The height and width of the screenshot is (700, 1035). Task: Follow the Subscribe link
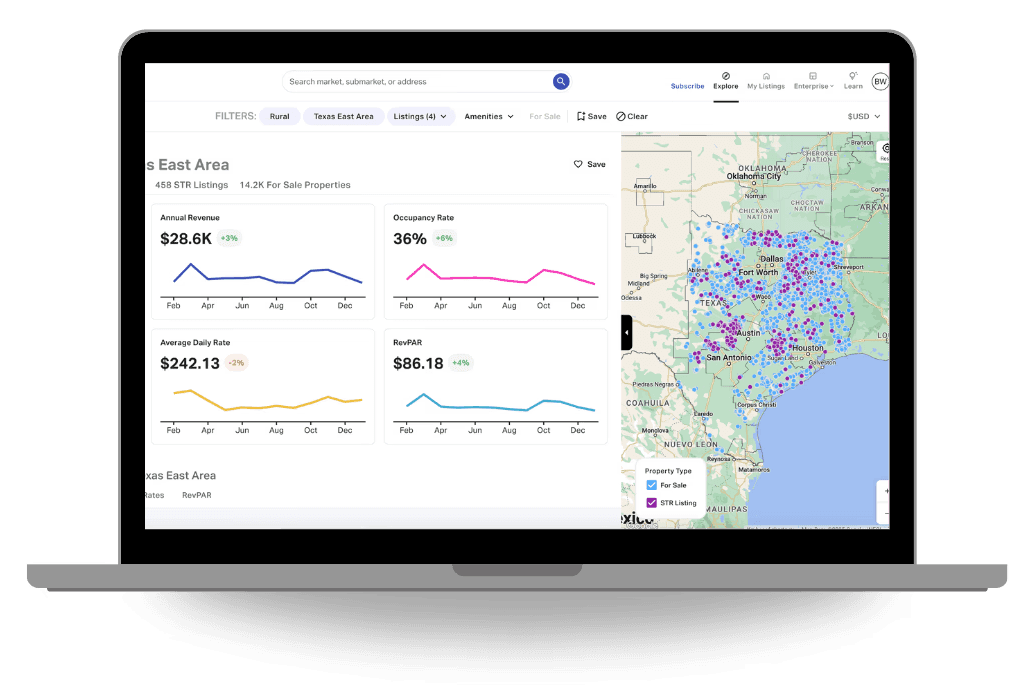point(687,86)
